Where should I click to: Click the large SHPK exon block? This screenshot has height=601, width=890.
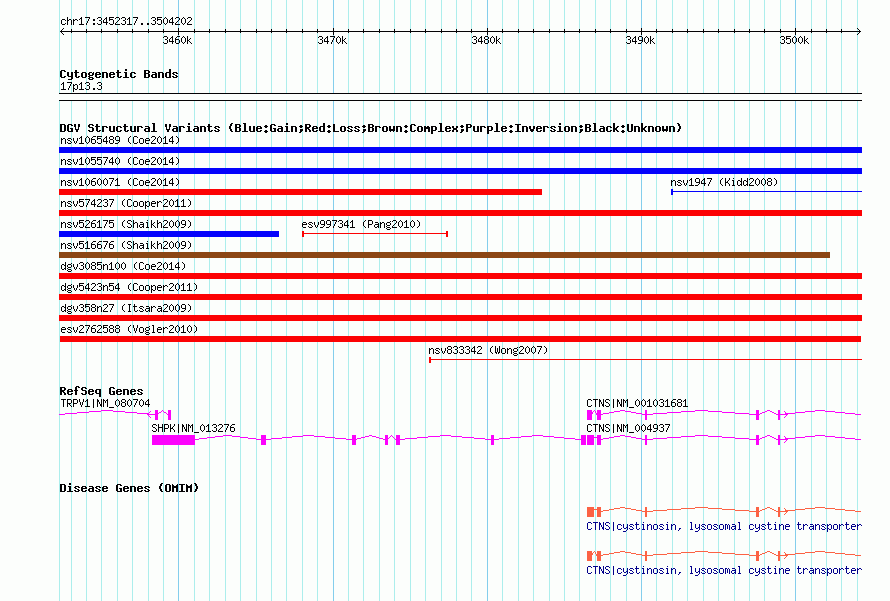(x=173, y=440)
